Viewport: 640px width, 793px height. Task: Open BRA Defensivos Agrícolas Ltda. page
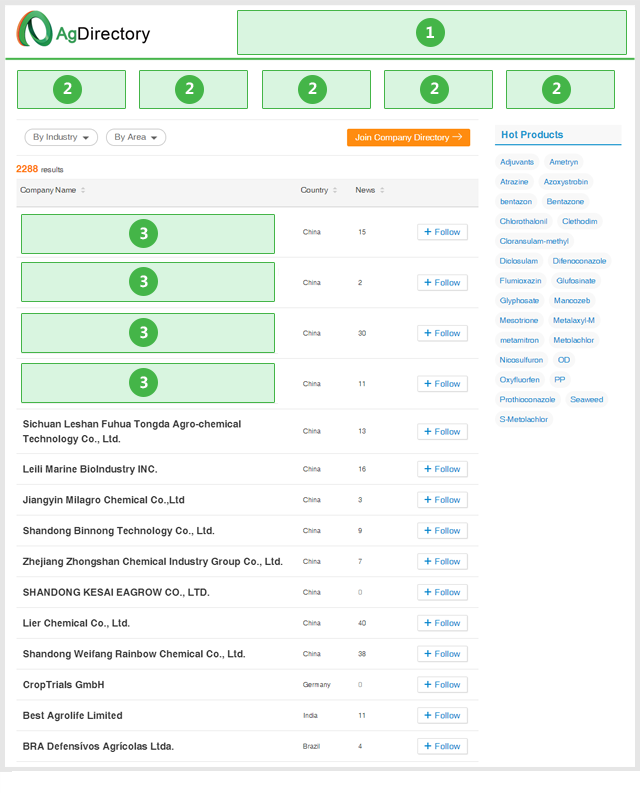(x=98, y=747)
